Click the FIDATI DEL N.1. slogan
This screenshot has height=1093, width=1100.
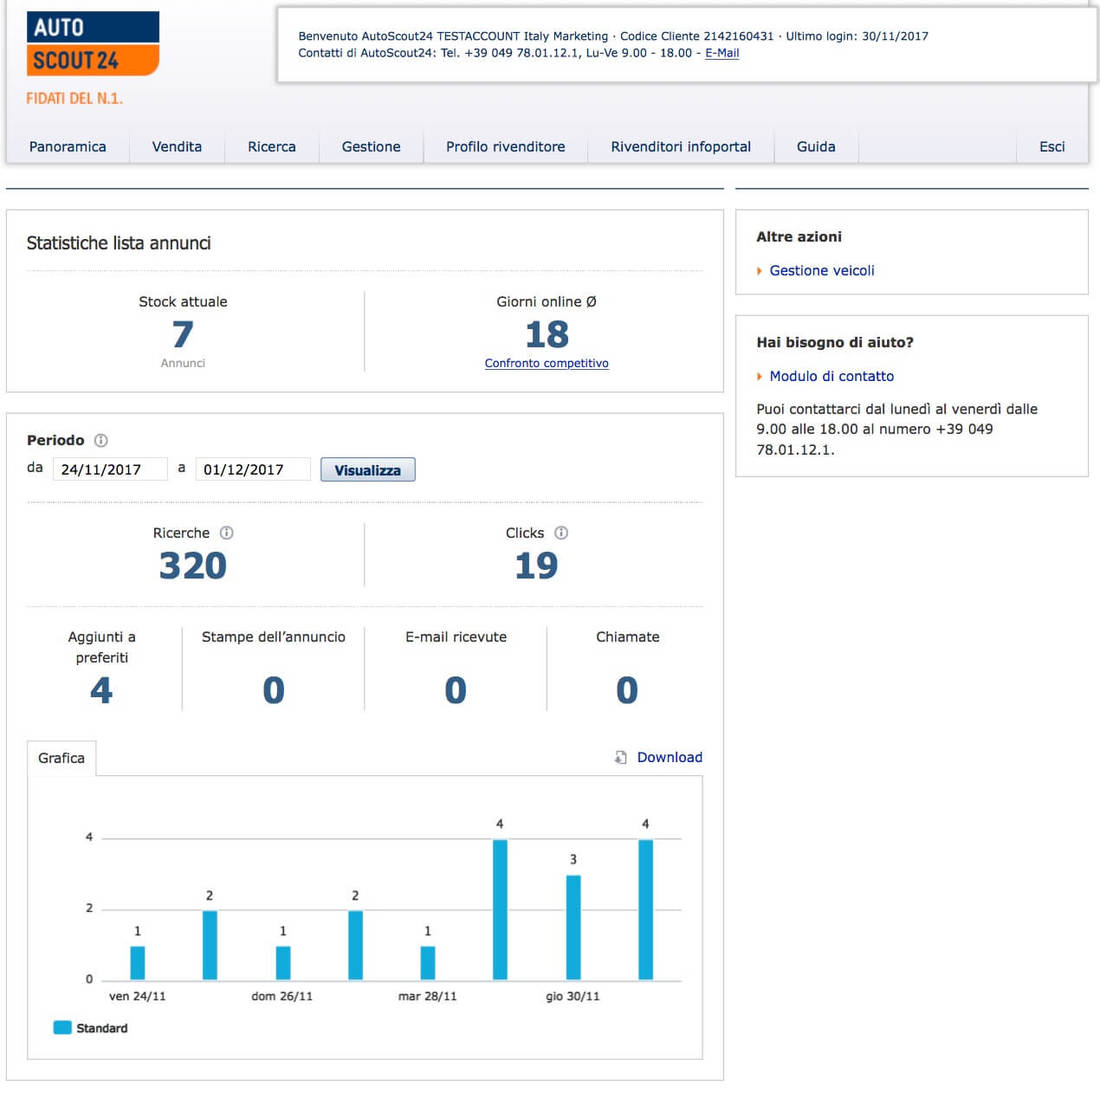point(74,98)
